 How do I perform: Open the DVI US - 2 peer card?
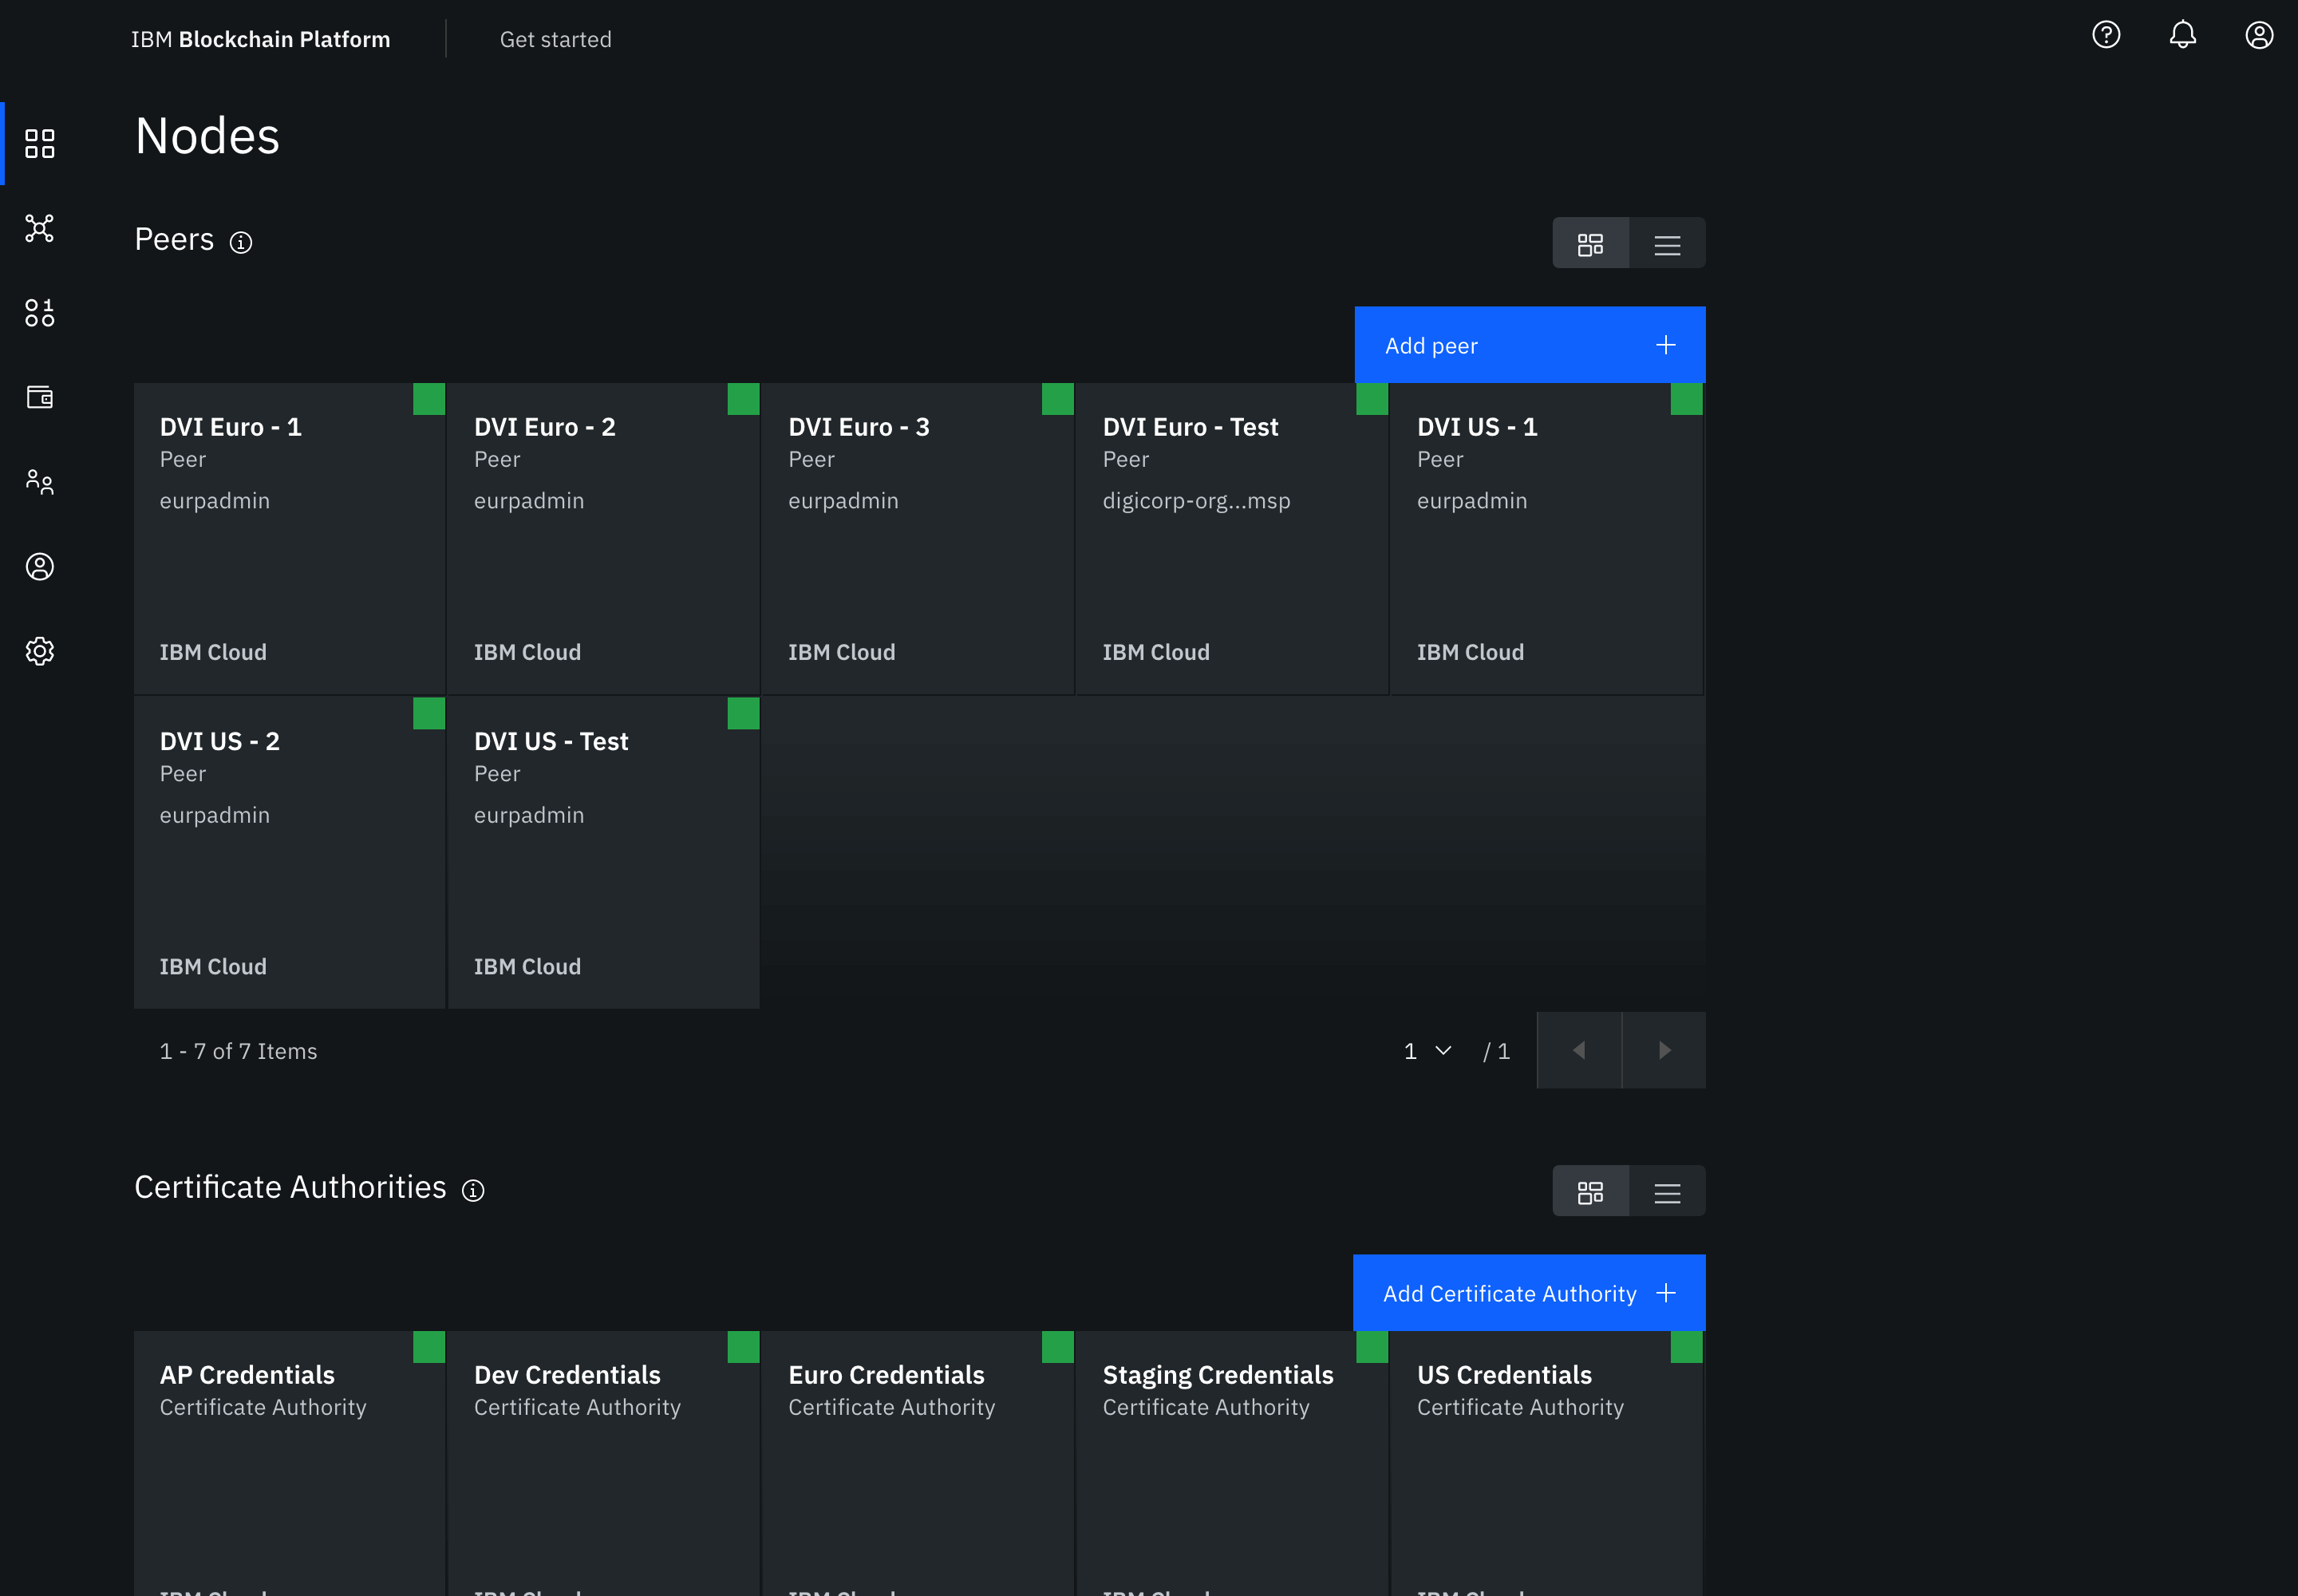(x=289, y=853)
